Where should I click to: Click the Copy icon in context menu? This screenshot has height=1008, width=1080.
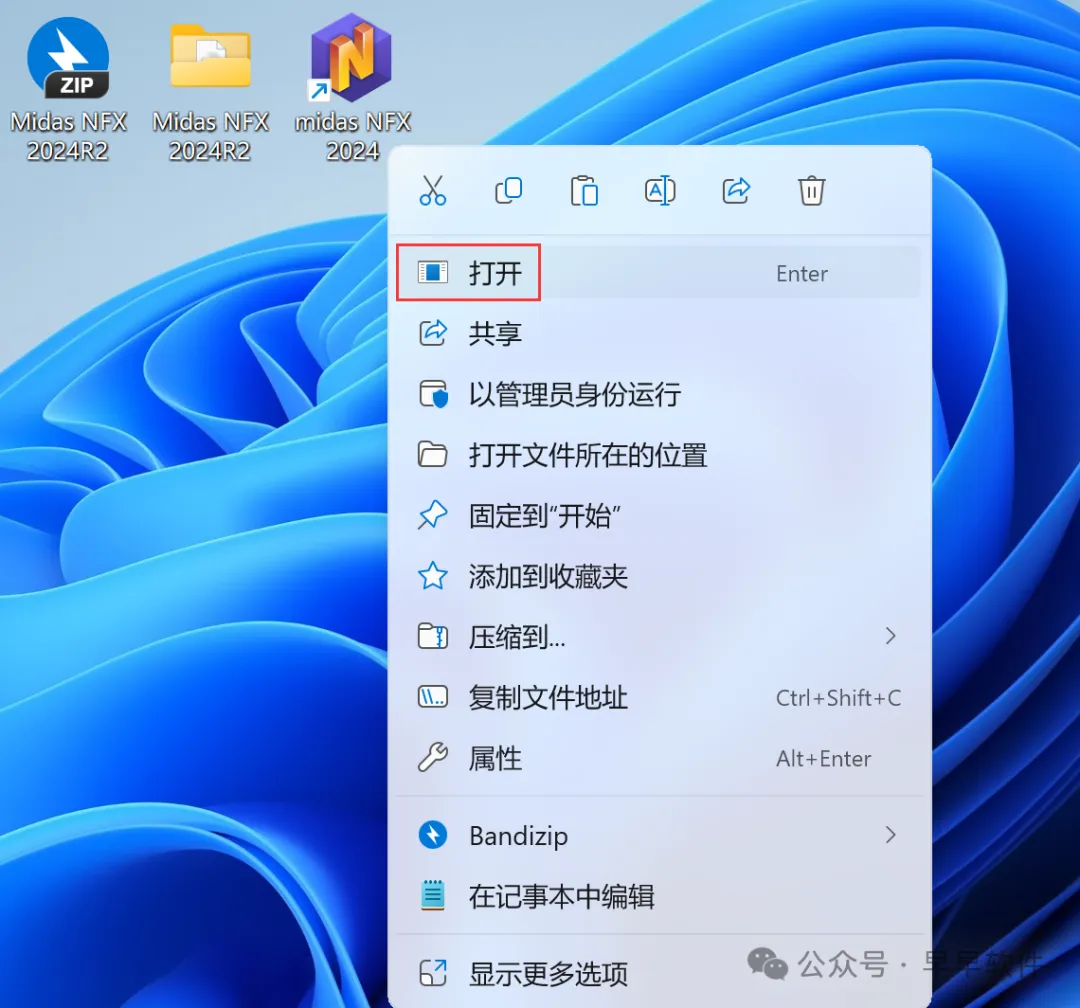tap(508, 191)
